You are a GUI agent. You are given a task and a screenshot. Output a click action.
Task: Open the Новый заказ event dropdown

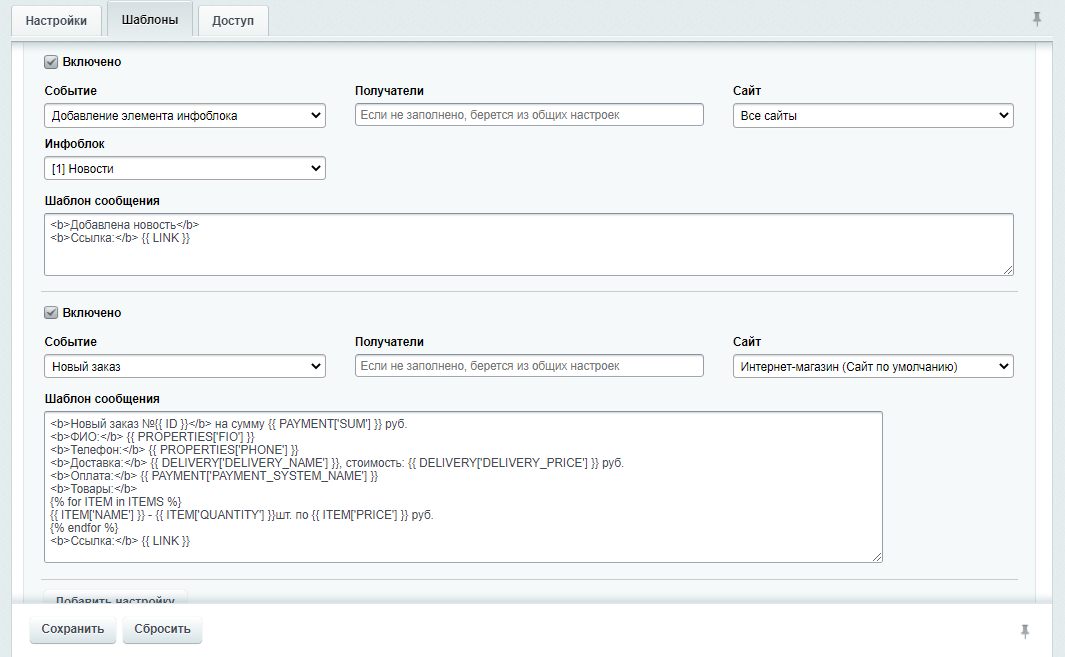pos(185,367)
